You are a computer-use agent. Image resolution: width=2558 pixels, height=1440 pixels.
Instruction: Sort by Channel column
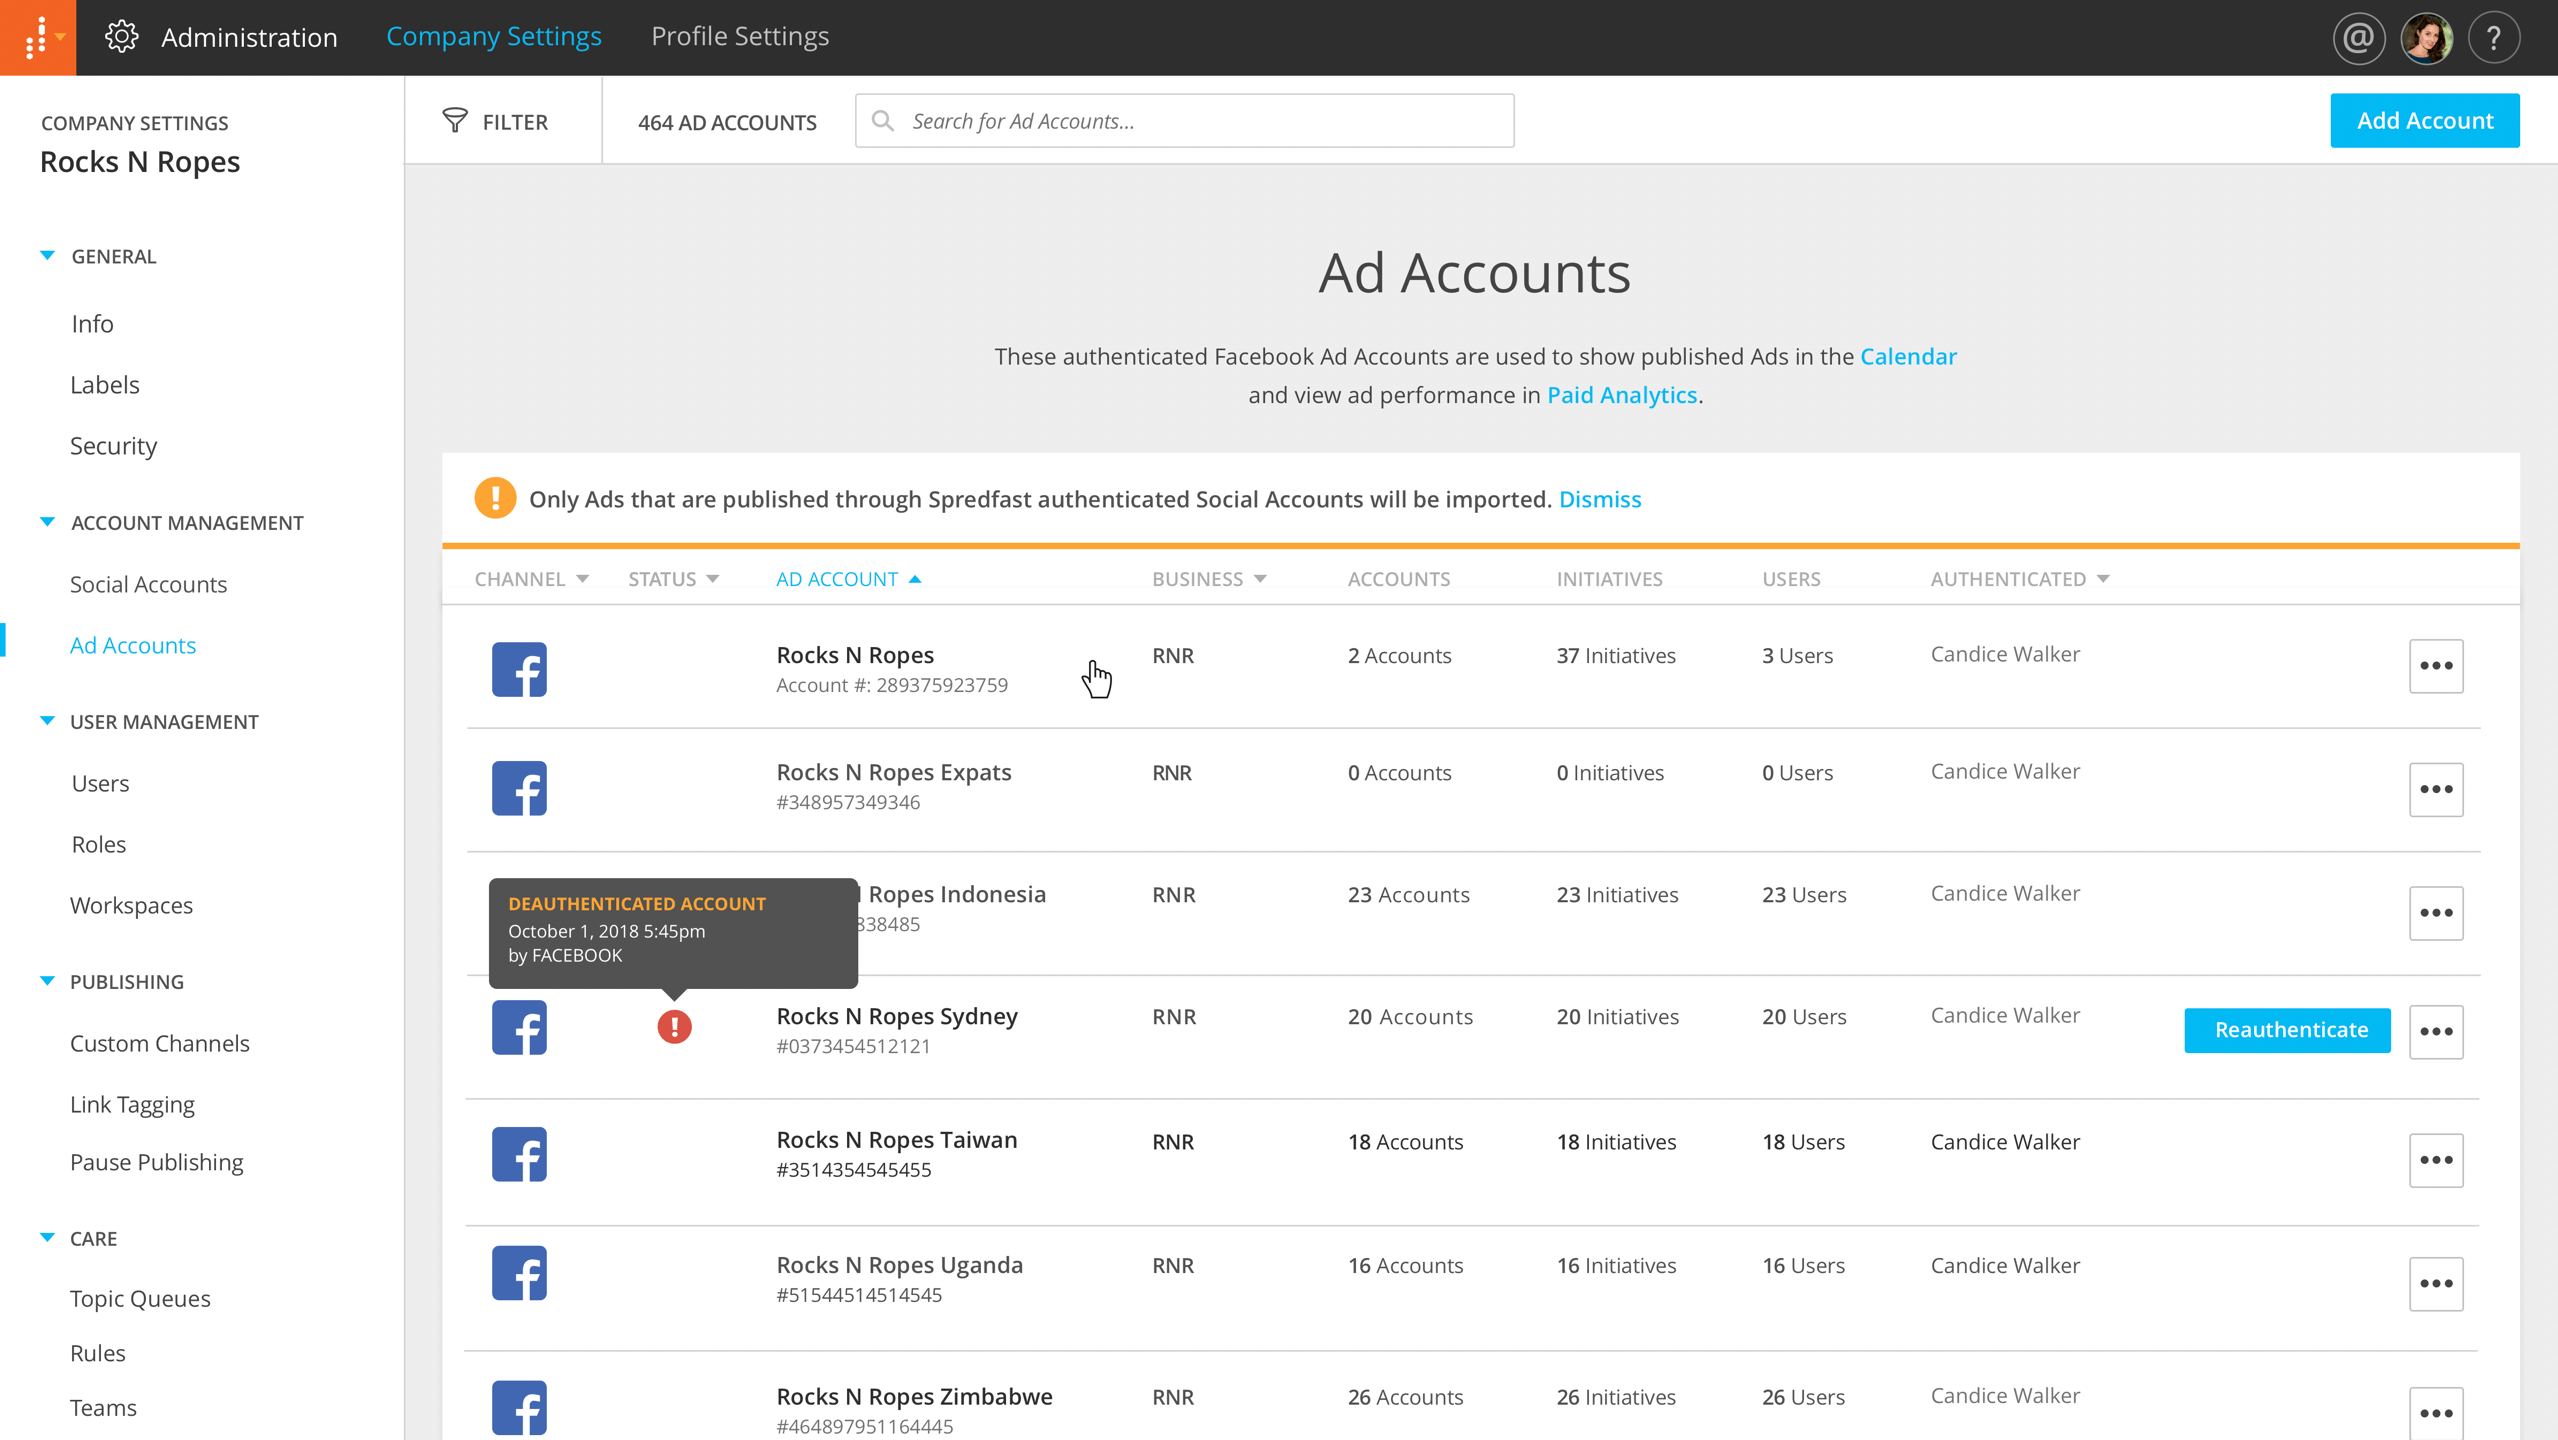[x=531, y=579]
